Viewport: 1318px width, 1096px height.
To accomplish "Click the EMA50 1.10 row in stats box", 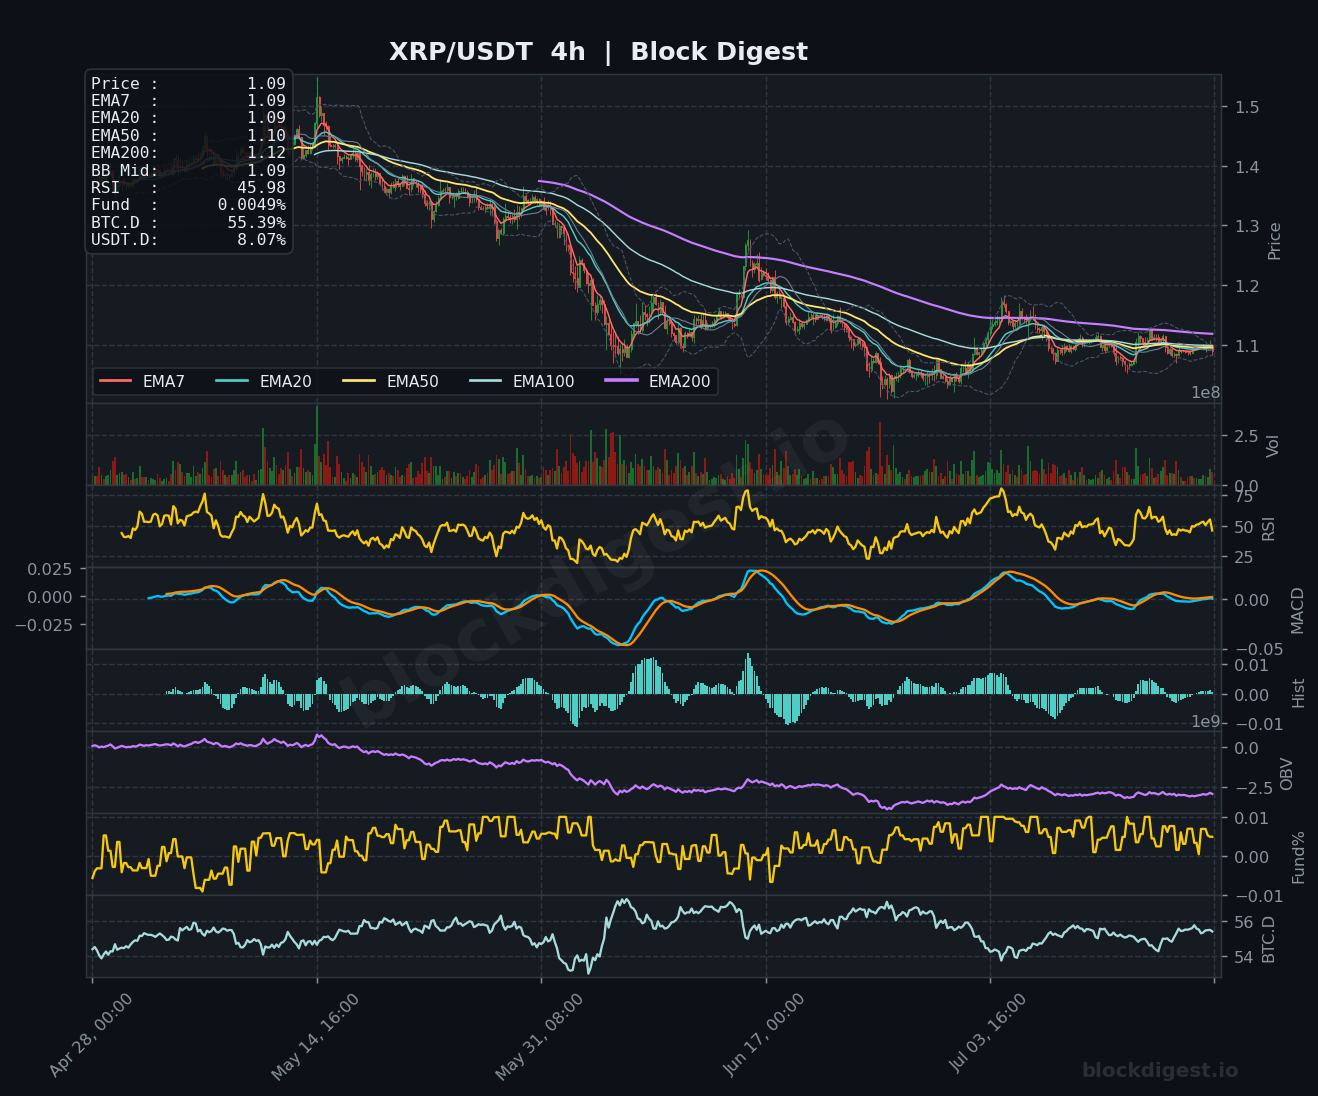I will [188, 136].
